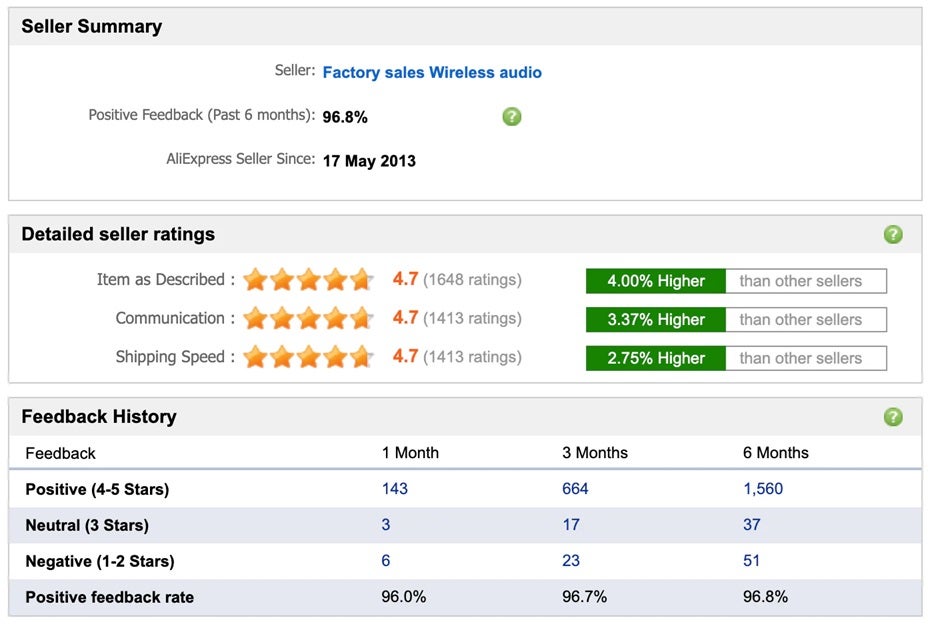
Task: Open the Factory sales Wireless audio seller link
Action: (432, 73)
